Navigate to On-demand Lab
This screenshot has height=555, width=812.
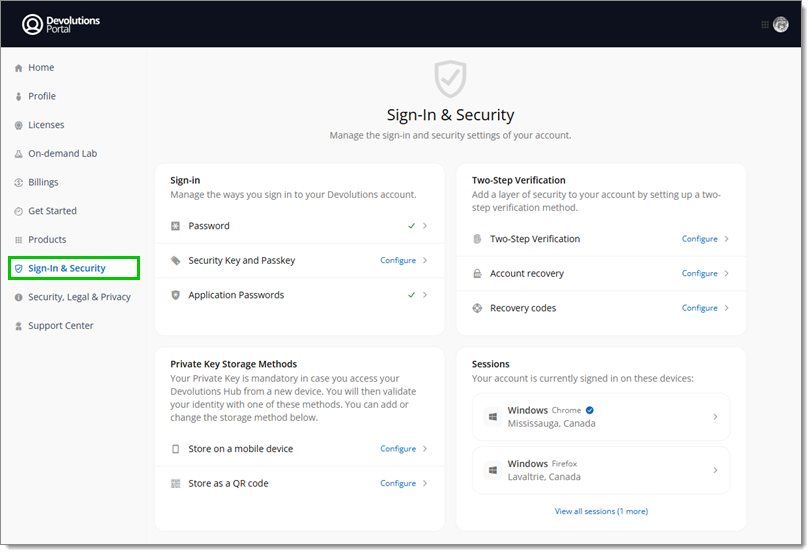point(63,154)
